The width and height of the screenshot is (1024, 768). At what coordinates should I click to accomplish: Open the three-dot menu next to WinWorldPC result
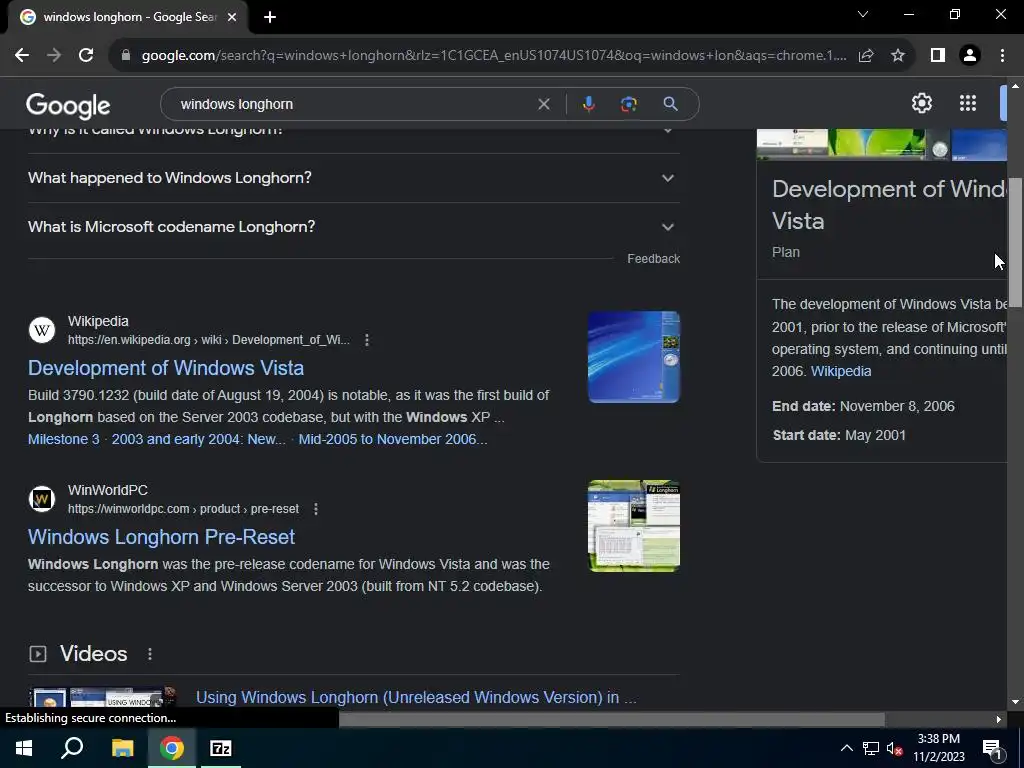(316, 509)
